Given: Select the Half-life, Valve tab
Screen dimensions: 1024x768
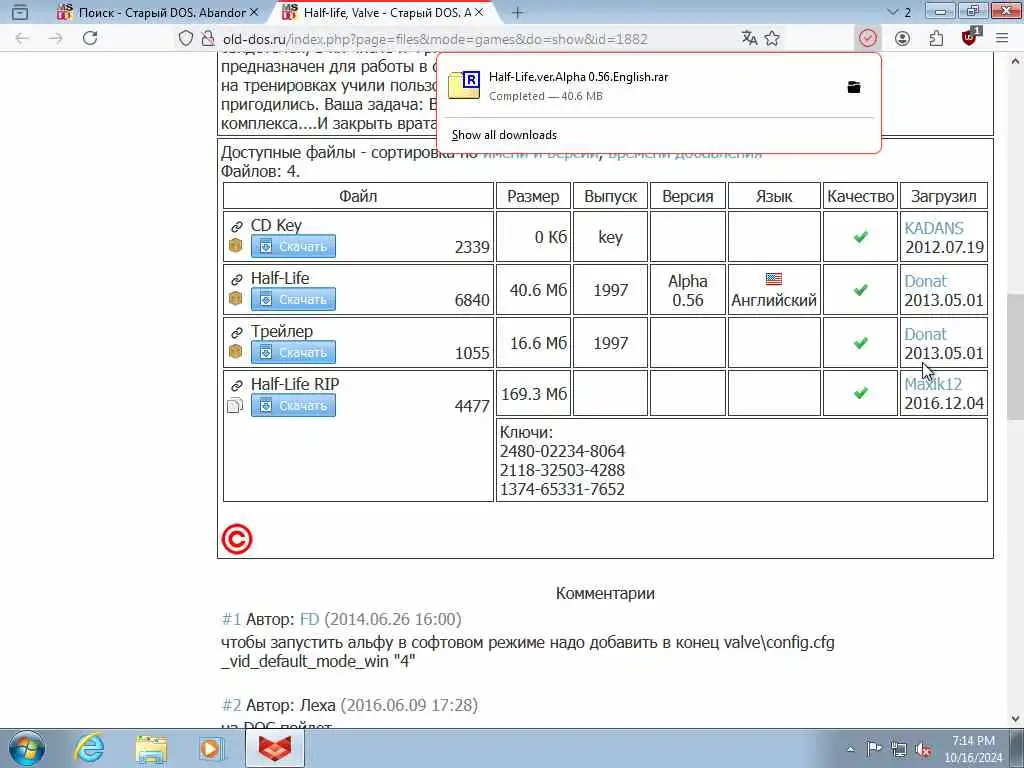Looking at the screenshot, I should pyautogui.click(x=382, y=12).
